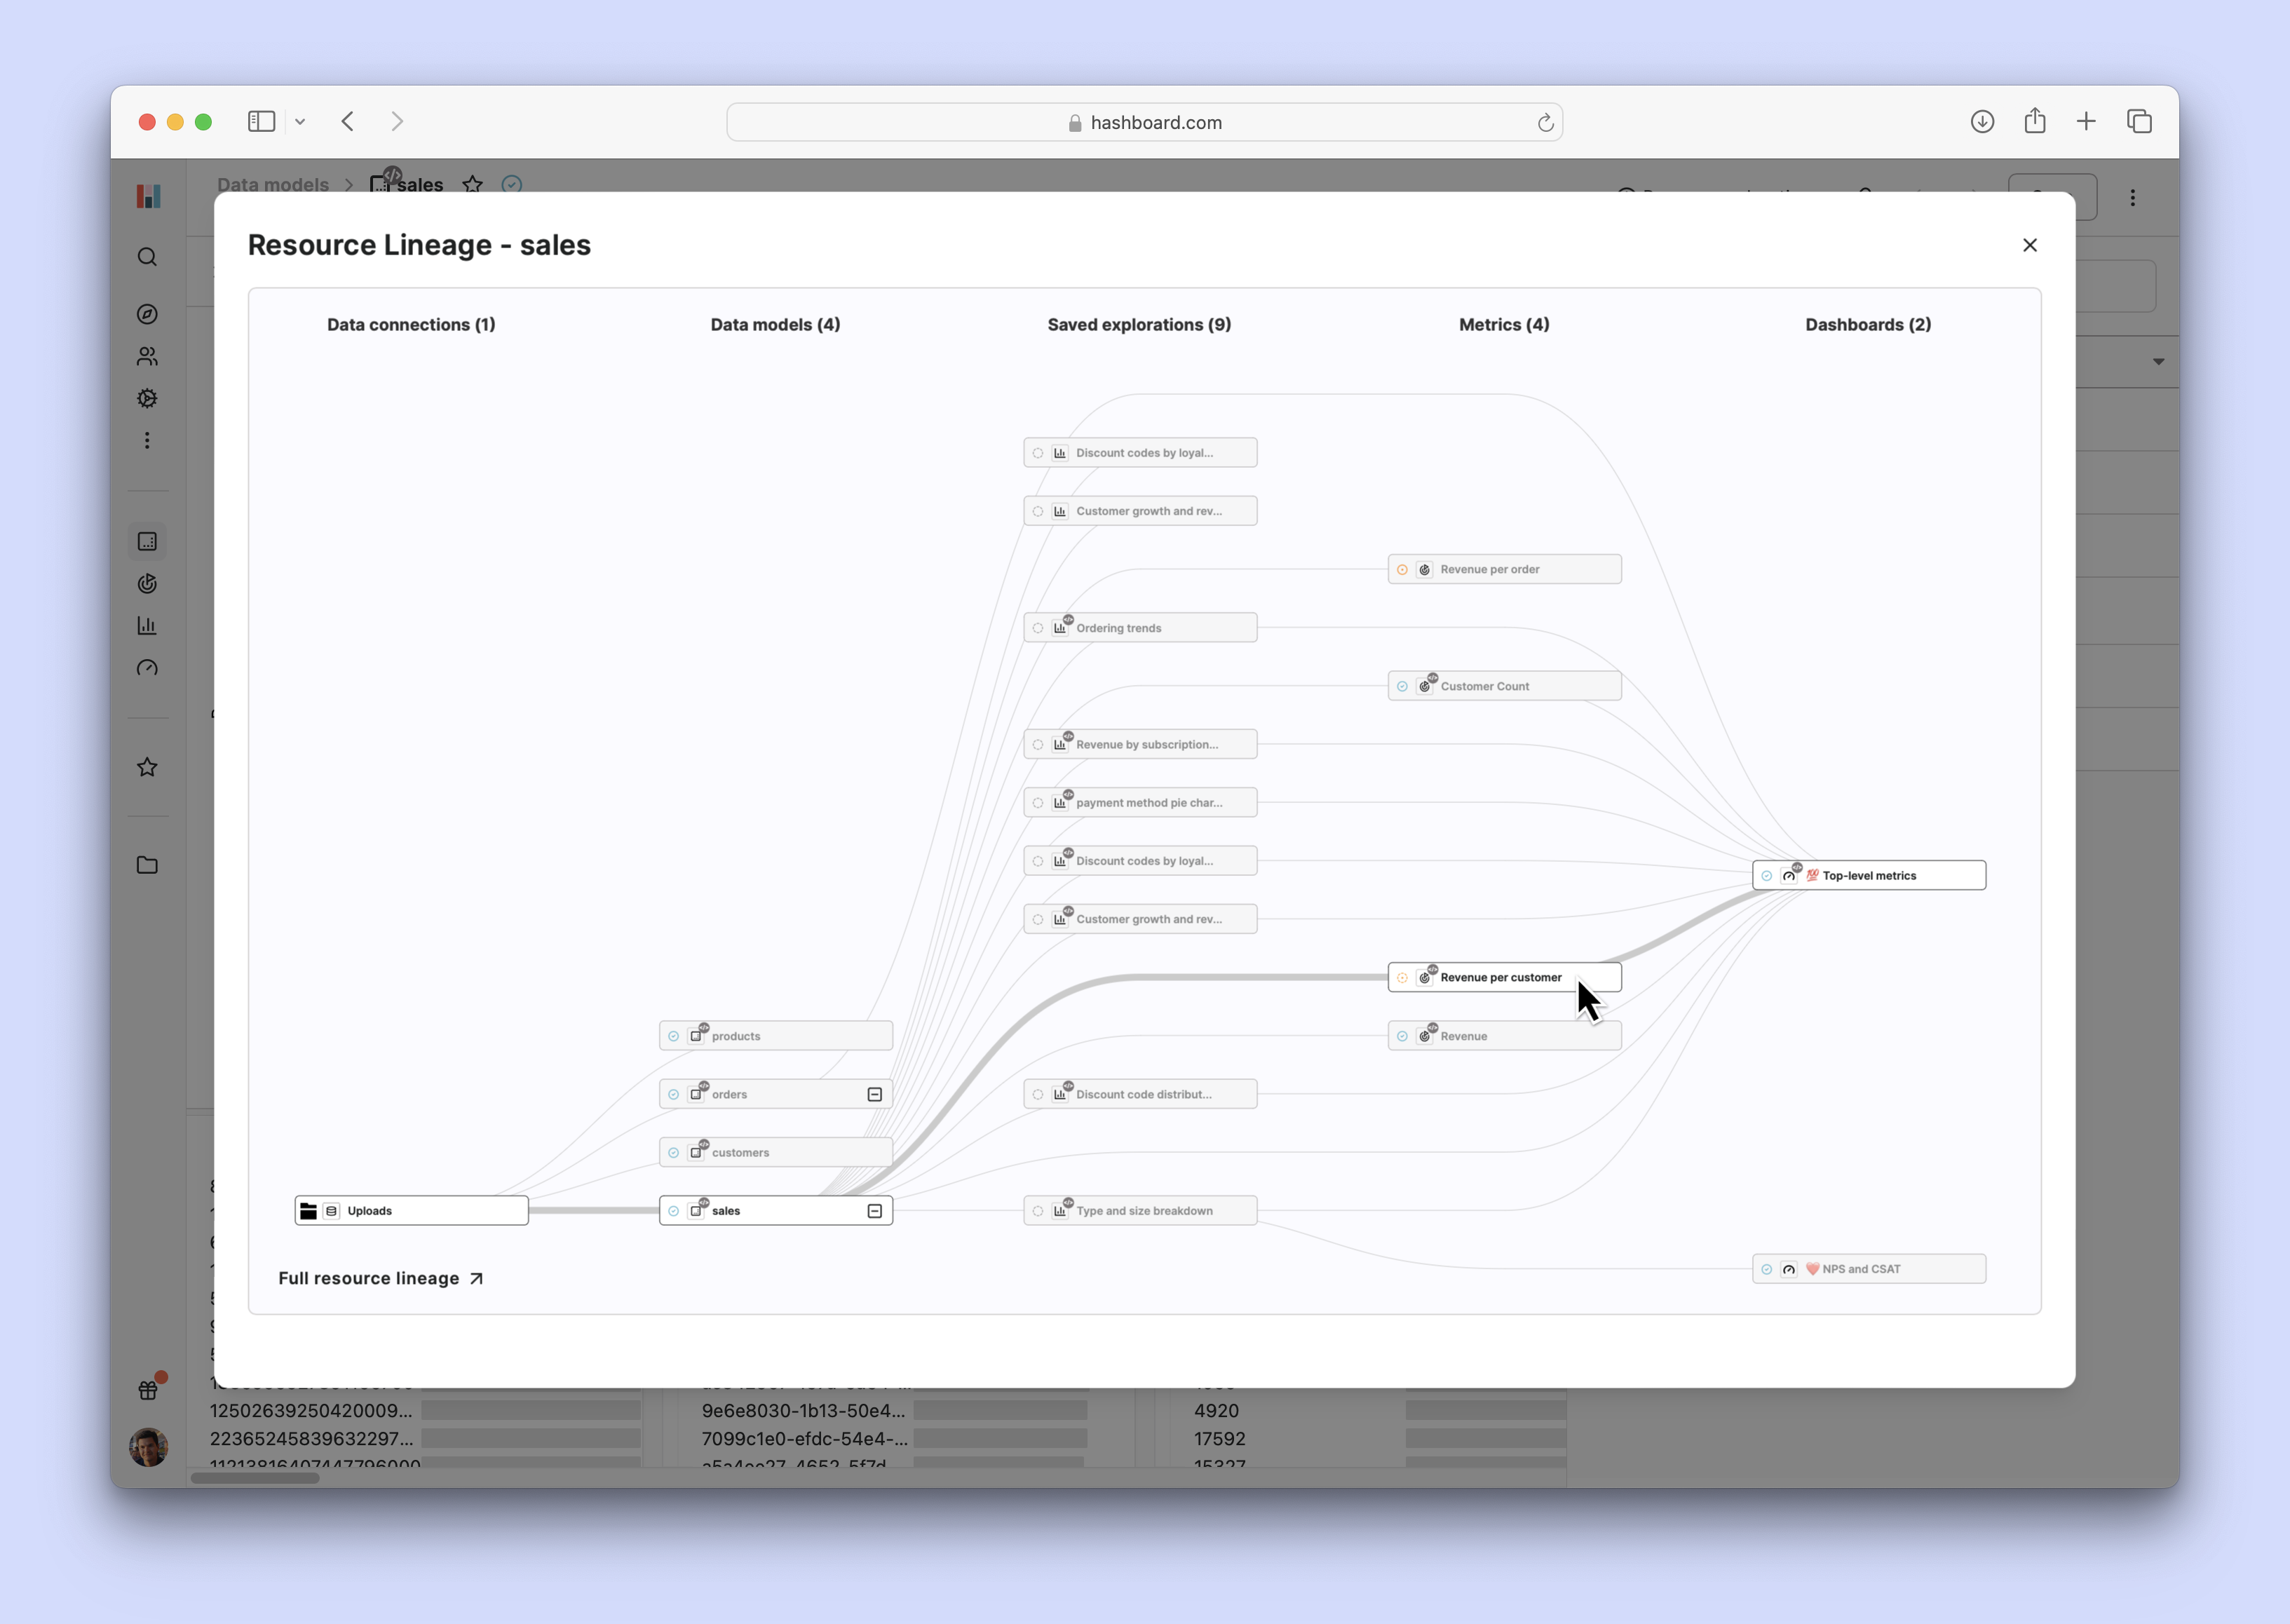Click the status circle on products node
Screen dimensions: 2290x1624
[673, 1036]
